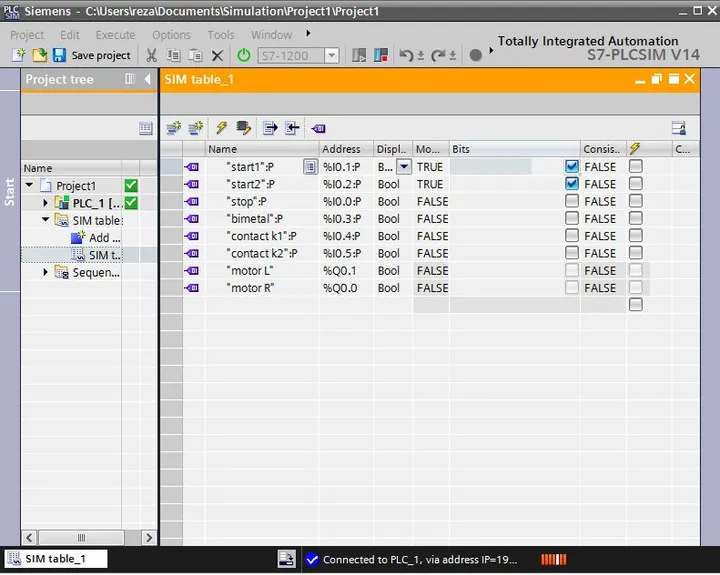
Task: Click the export SIM table icon
Action: [x=270, y=128]
